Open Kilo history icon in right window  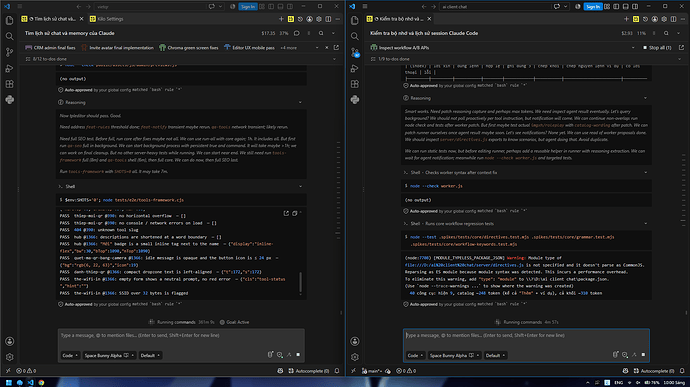645,19
